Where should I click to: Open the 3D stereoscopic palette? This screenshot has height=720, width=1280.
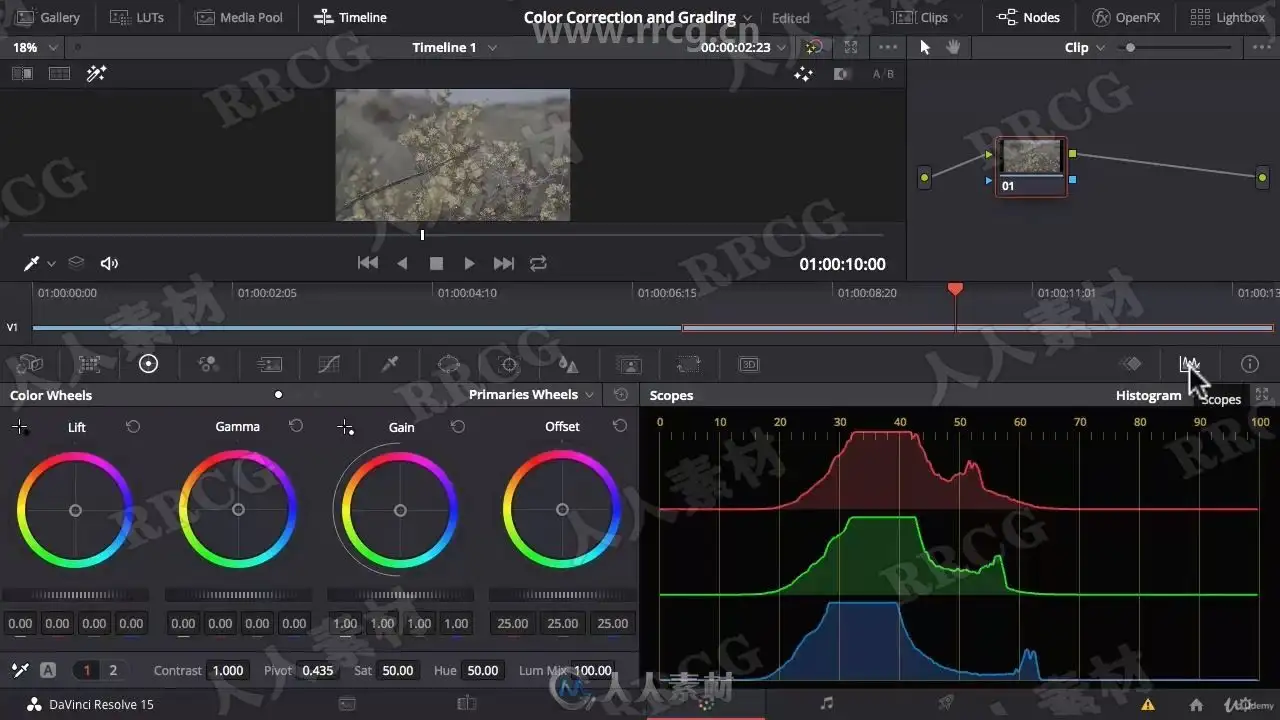[x=749, y=364]
